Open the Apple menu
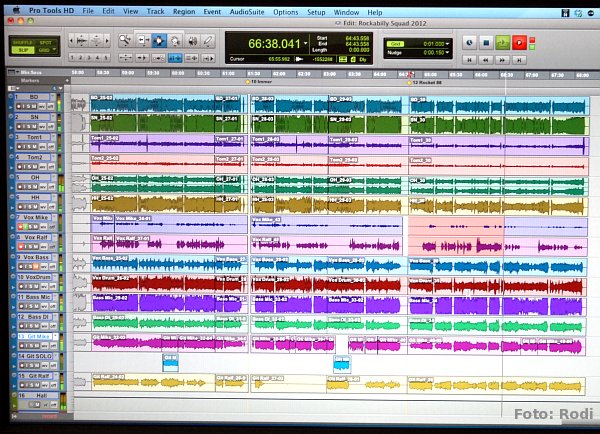 point(16,10)
